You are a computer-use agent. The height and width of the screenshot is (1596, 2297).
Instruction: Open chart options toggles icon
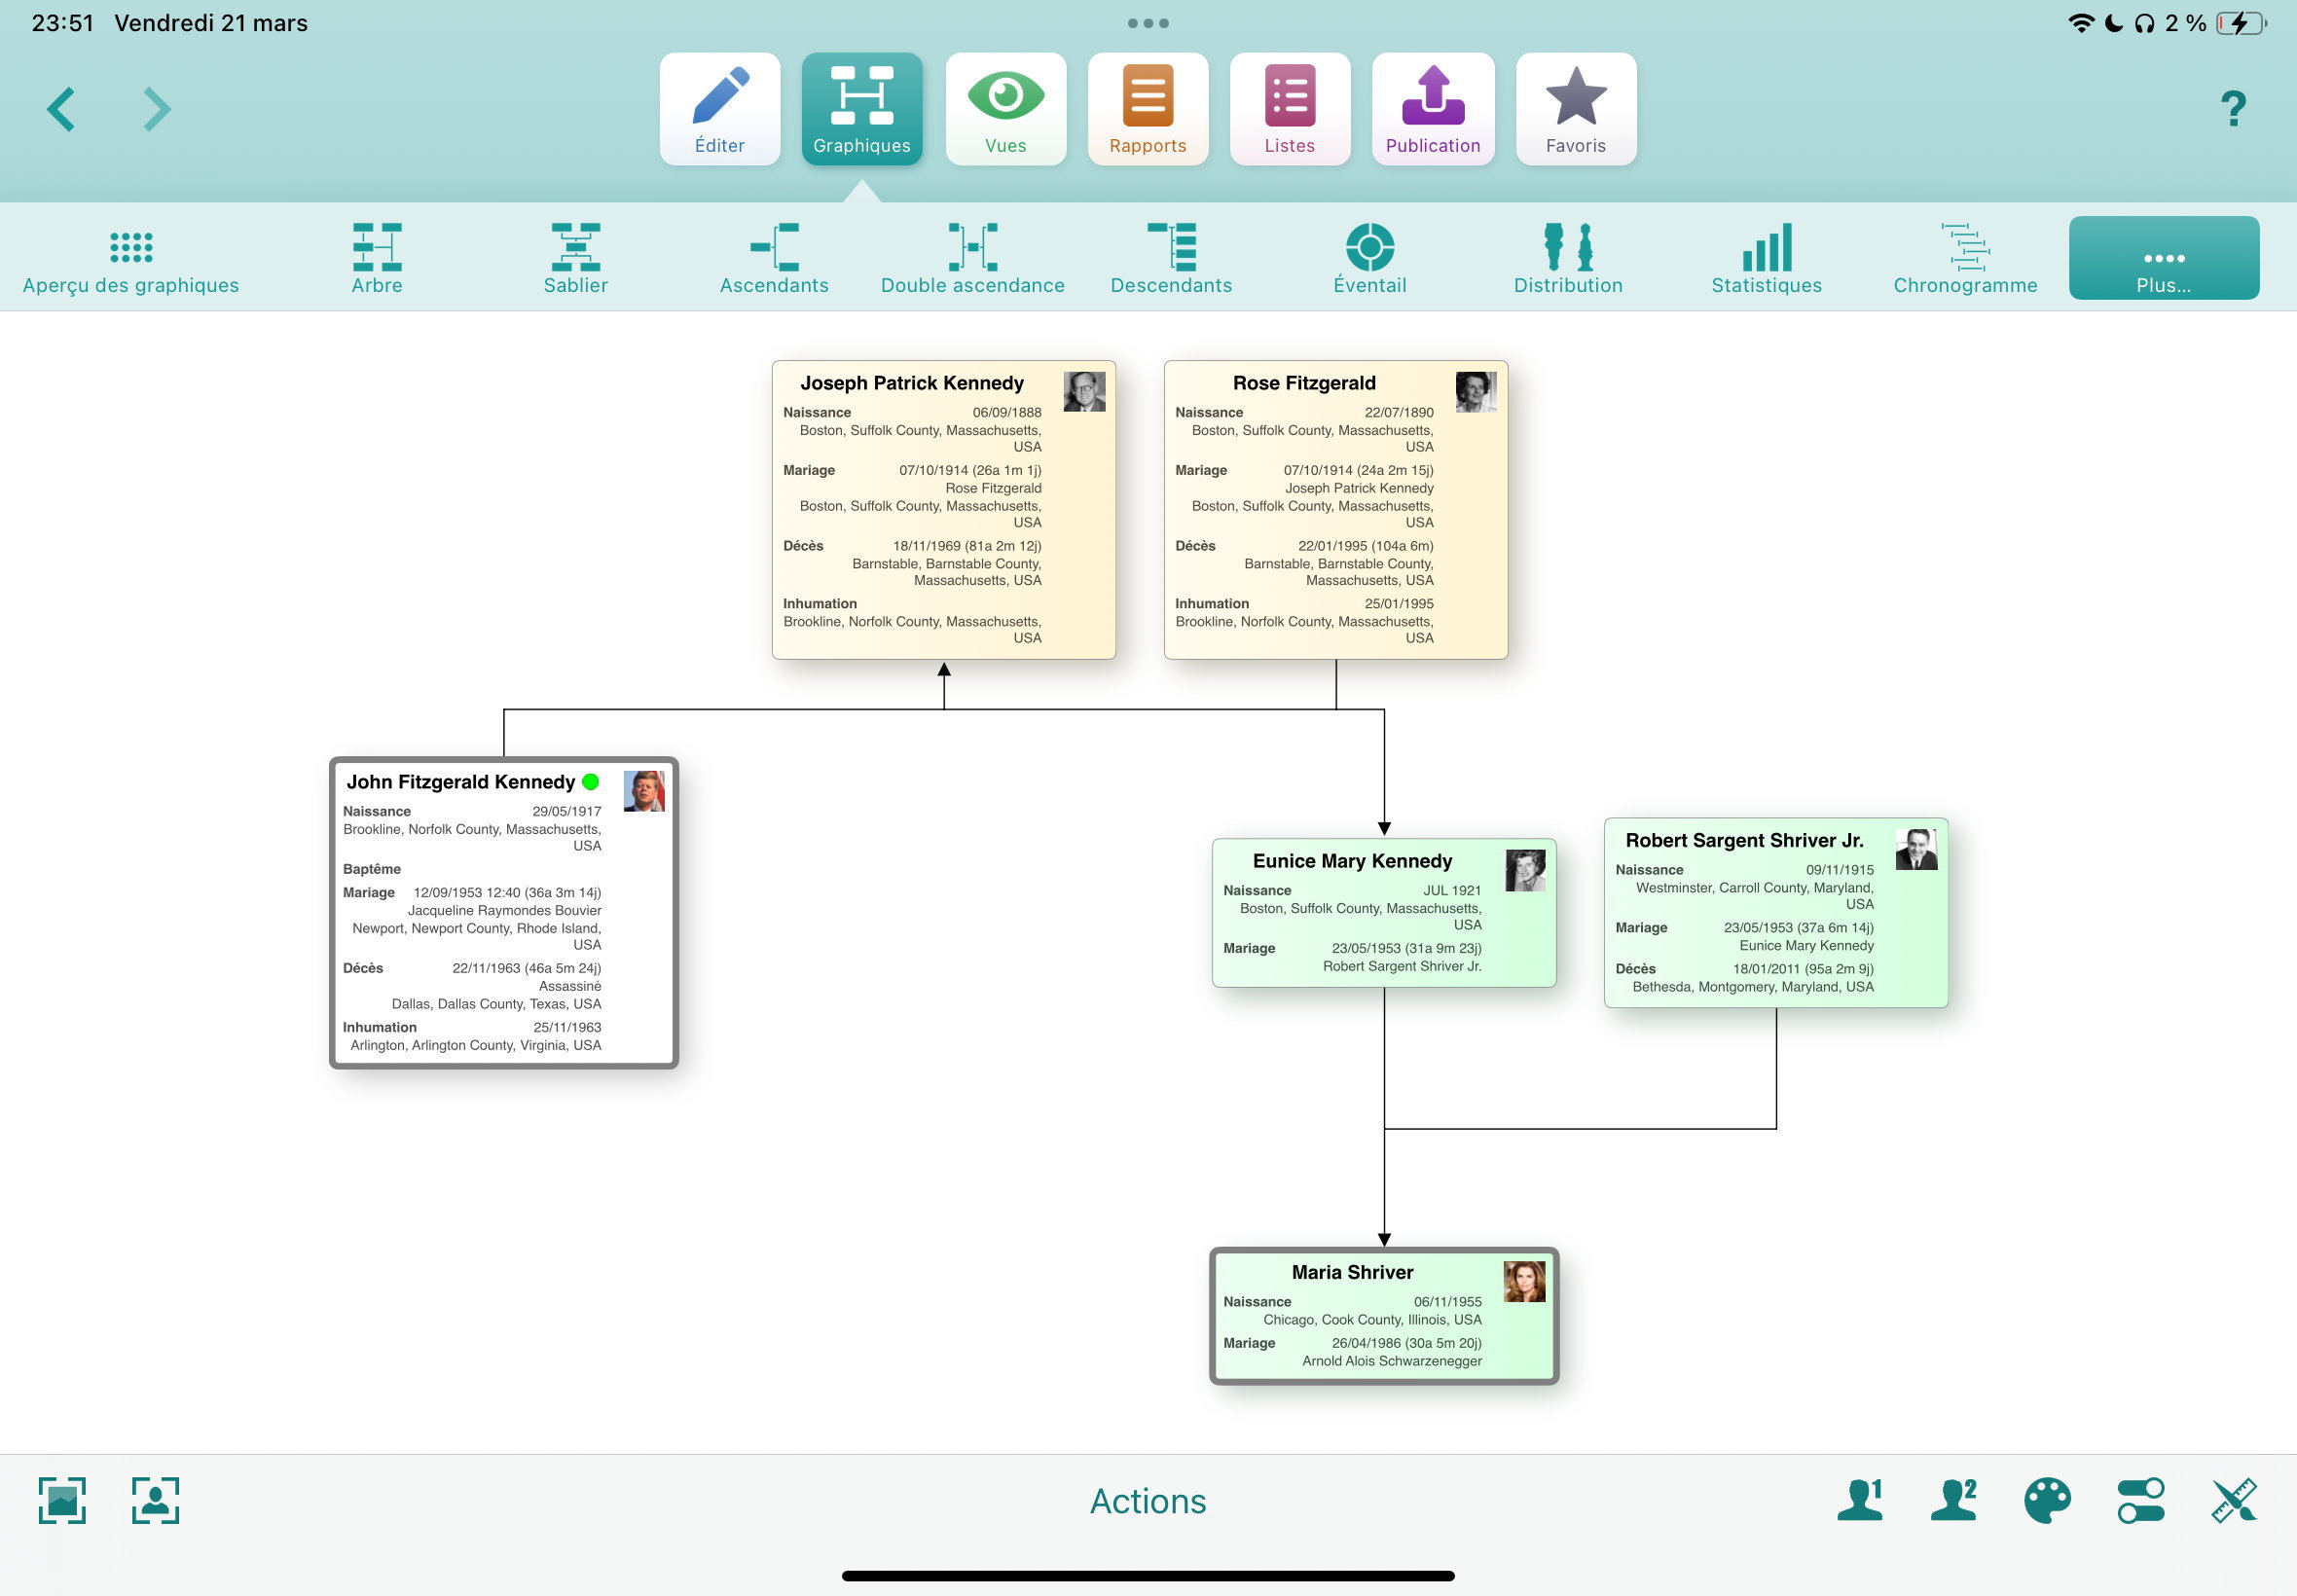(x=2141, y=1500)
